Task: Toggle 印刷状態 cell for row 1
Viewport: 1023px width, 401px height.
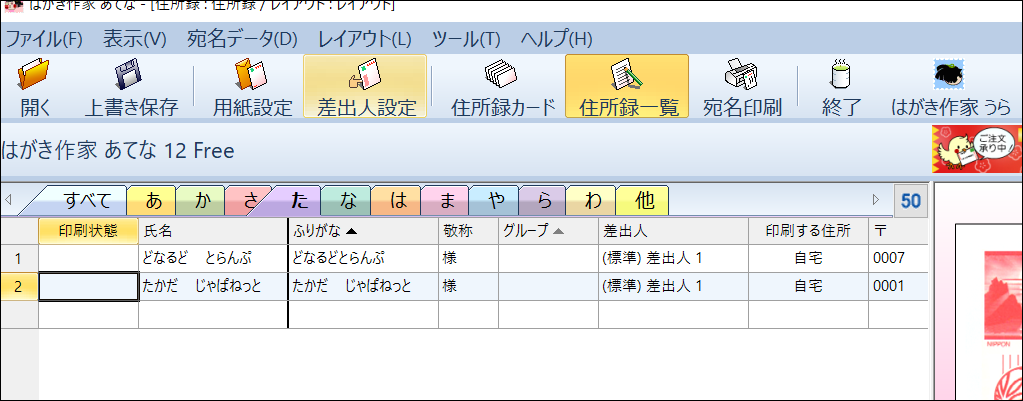Action: 89,258
